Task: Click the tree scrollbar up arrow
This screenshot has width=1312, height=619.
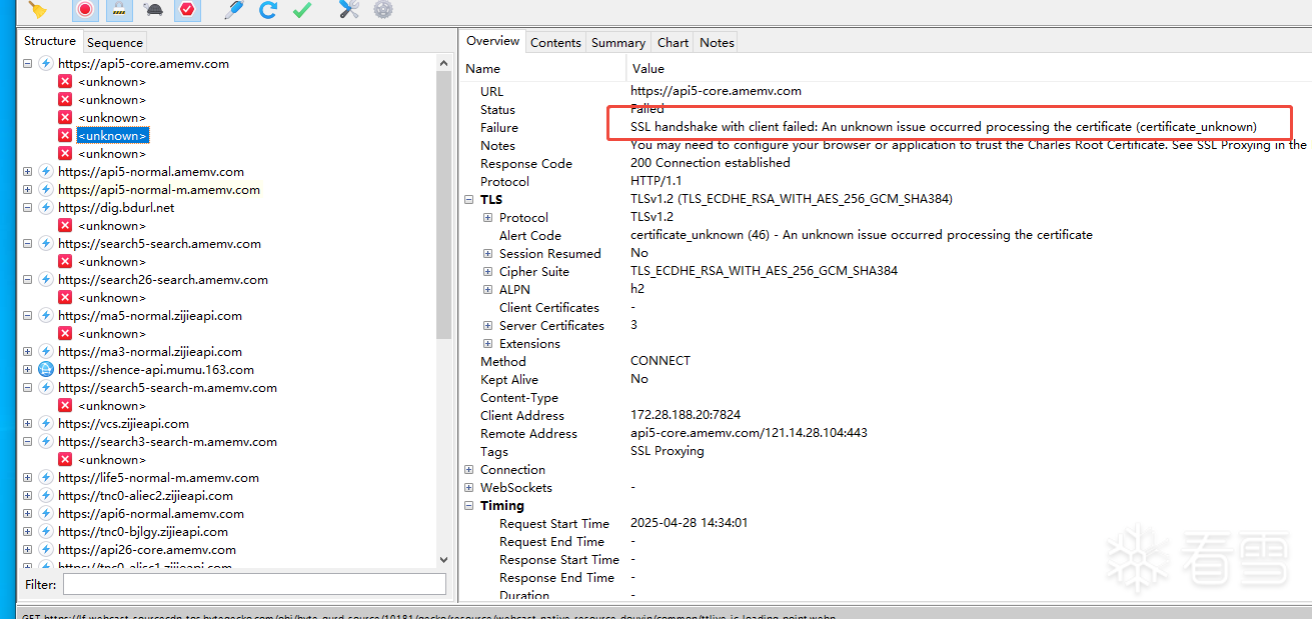Action: click(444, 62)
